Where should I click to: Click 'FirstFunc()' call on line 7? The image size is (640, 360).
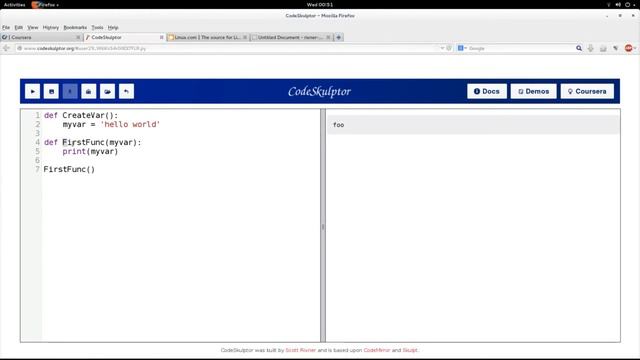click(69, 169)
